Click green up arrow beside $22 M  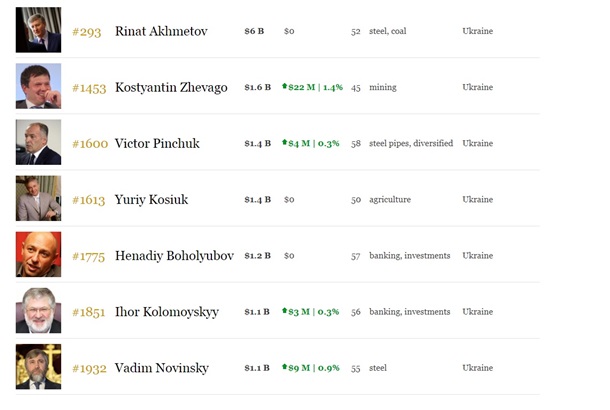pos(285,87)
